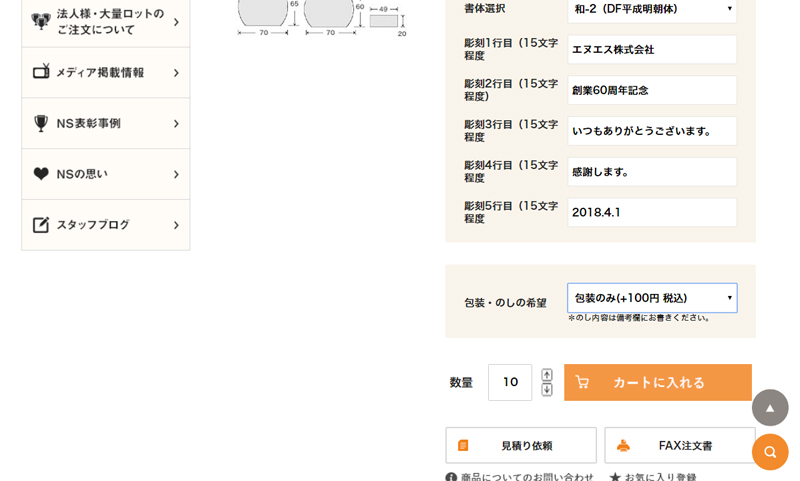The width and height of the screenshot is (800, 481).
Task: Click the 彫刻1行目 text field
Action: [x=652, y=50]
